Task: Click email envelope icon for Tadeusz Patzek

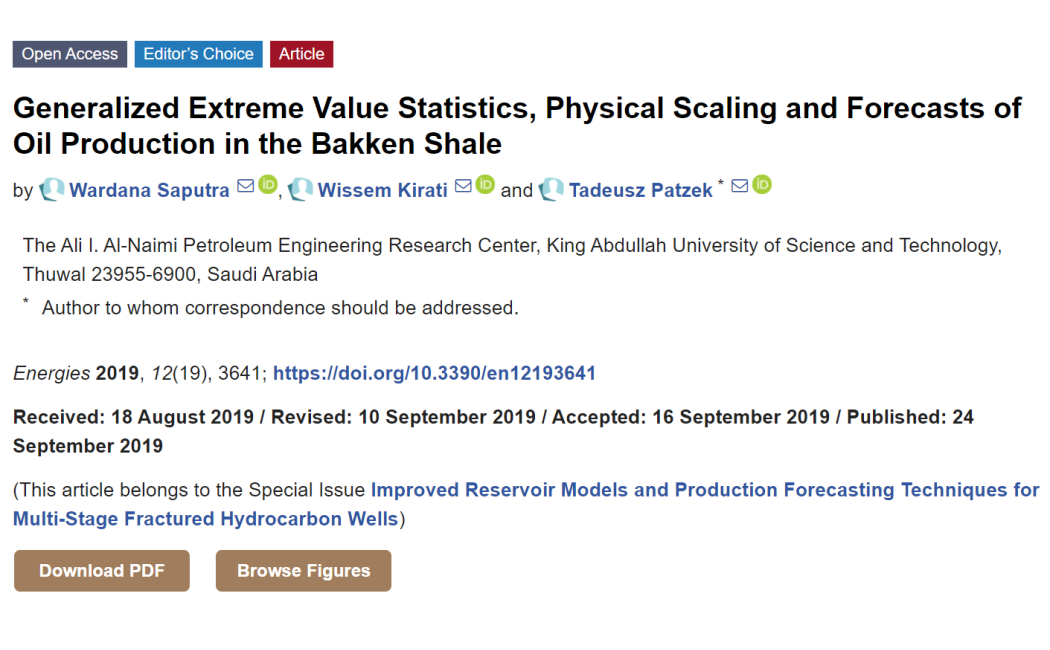Action: point(740,185)
